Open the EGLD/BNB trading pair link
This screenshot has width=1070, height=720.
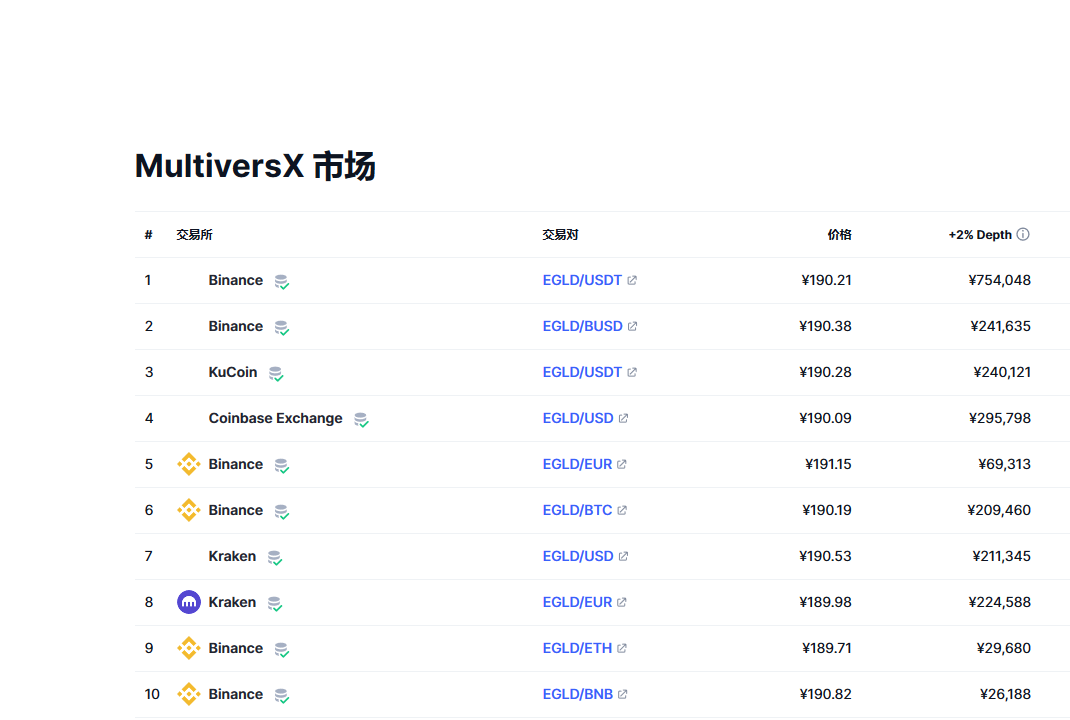(578, 694)
